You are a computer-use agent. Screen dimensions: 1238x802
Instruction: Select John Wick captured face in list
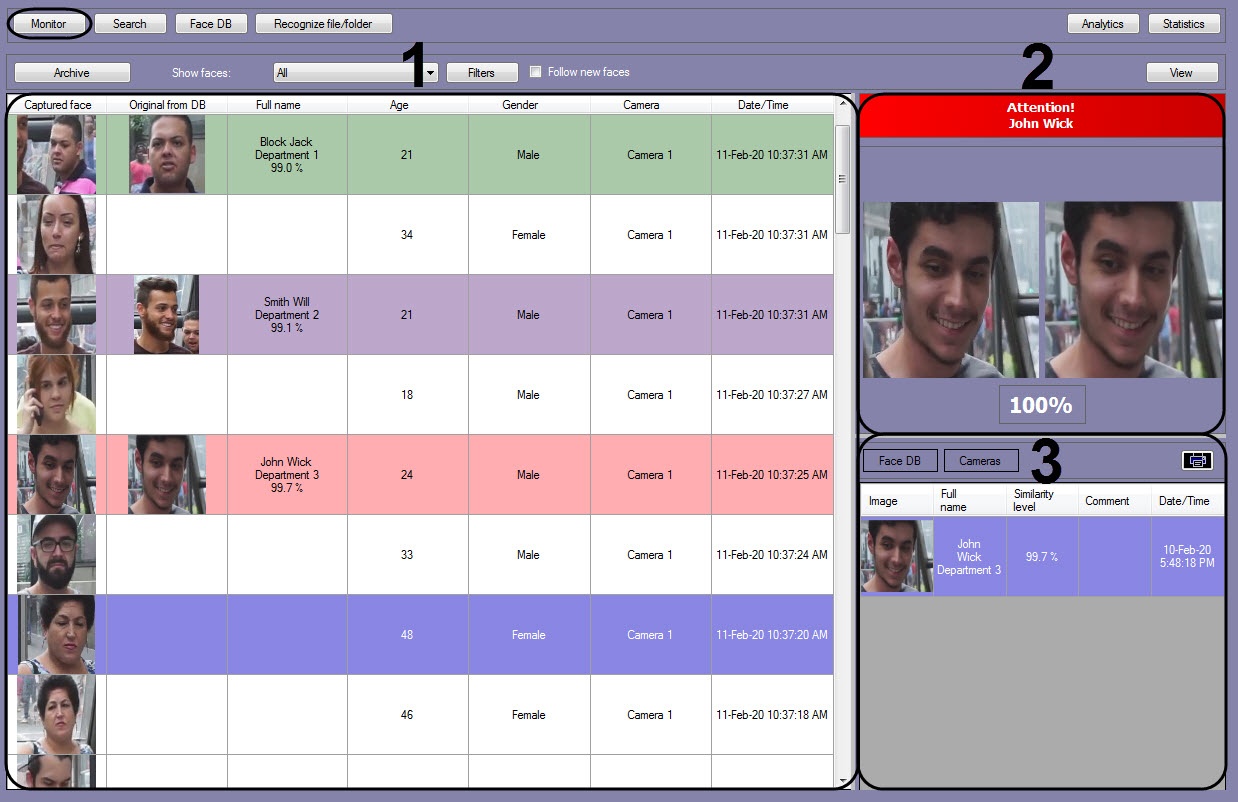tap(57, 474)
